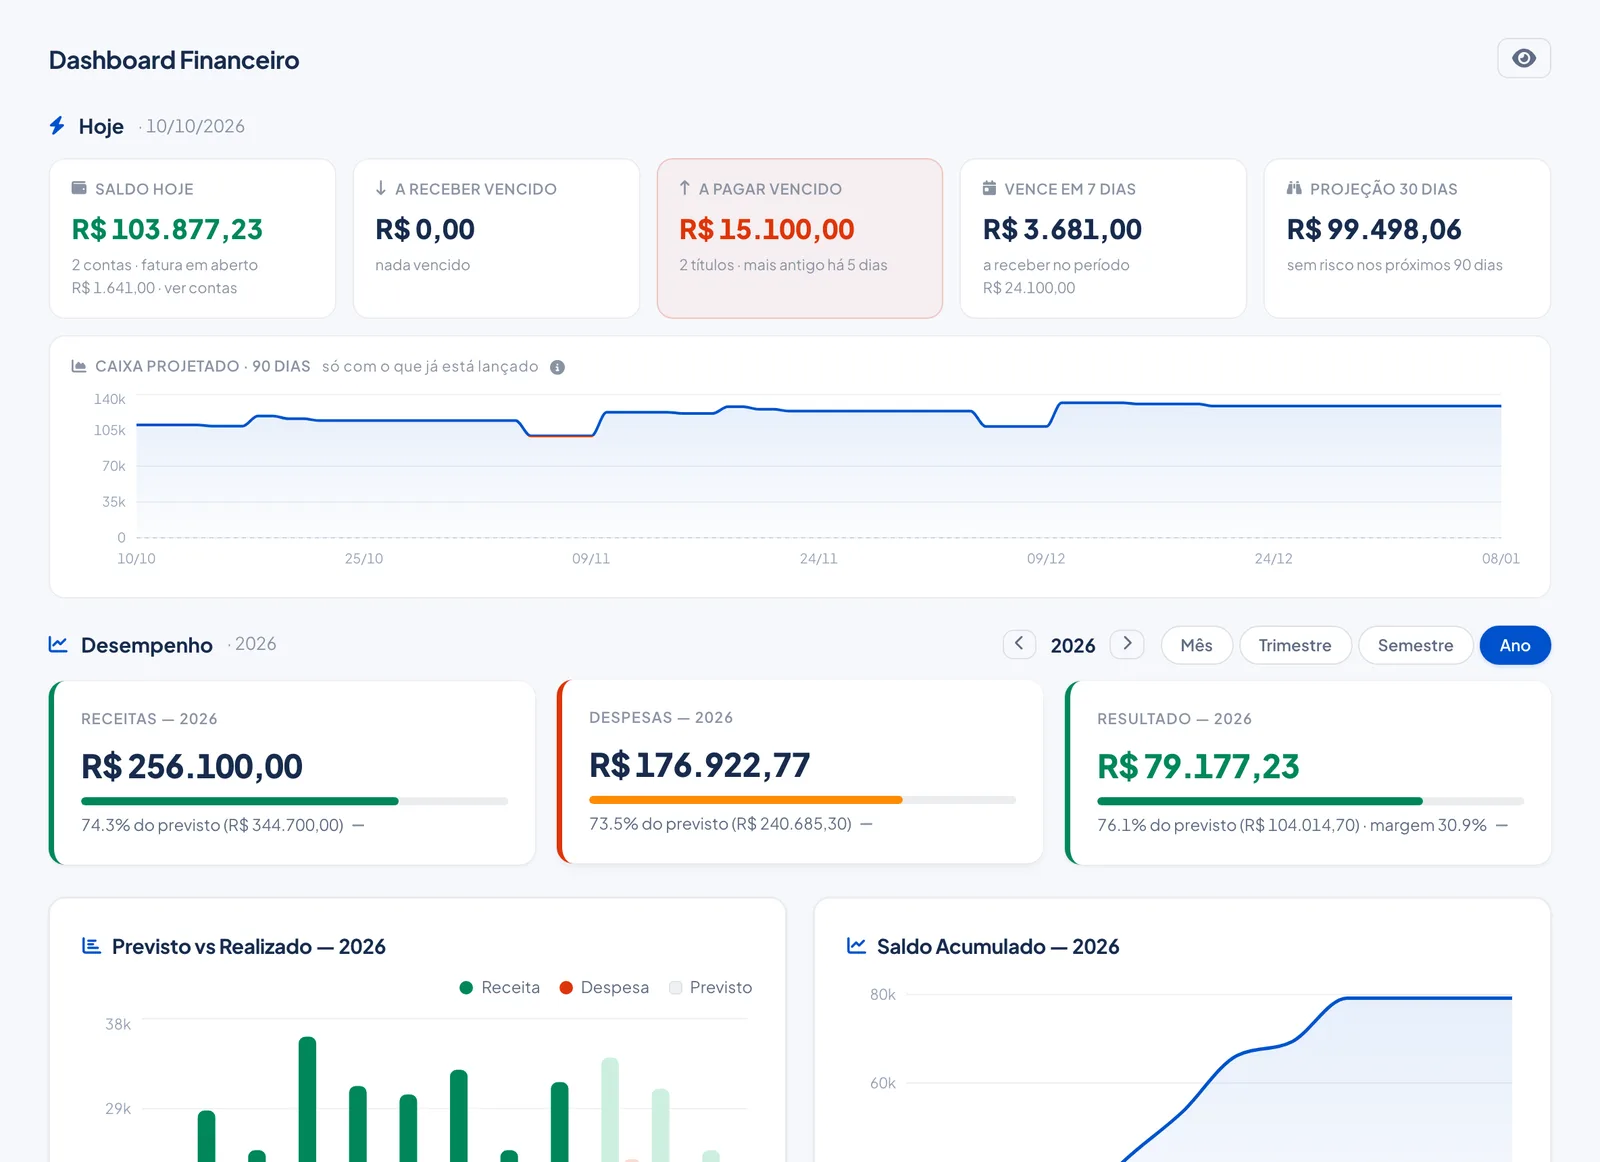Click the '2 títulos · mais antigo há 5 dias' text
1600x1162 pixels.
(x=783, y=265)
